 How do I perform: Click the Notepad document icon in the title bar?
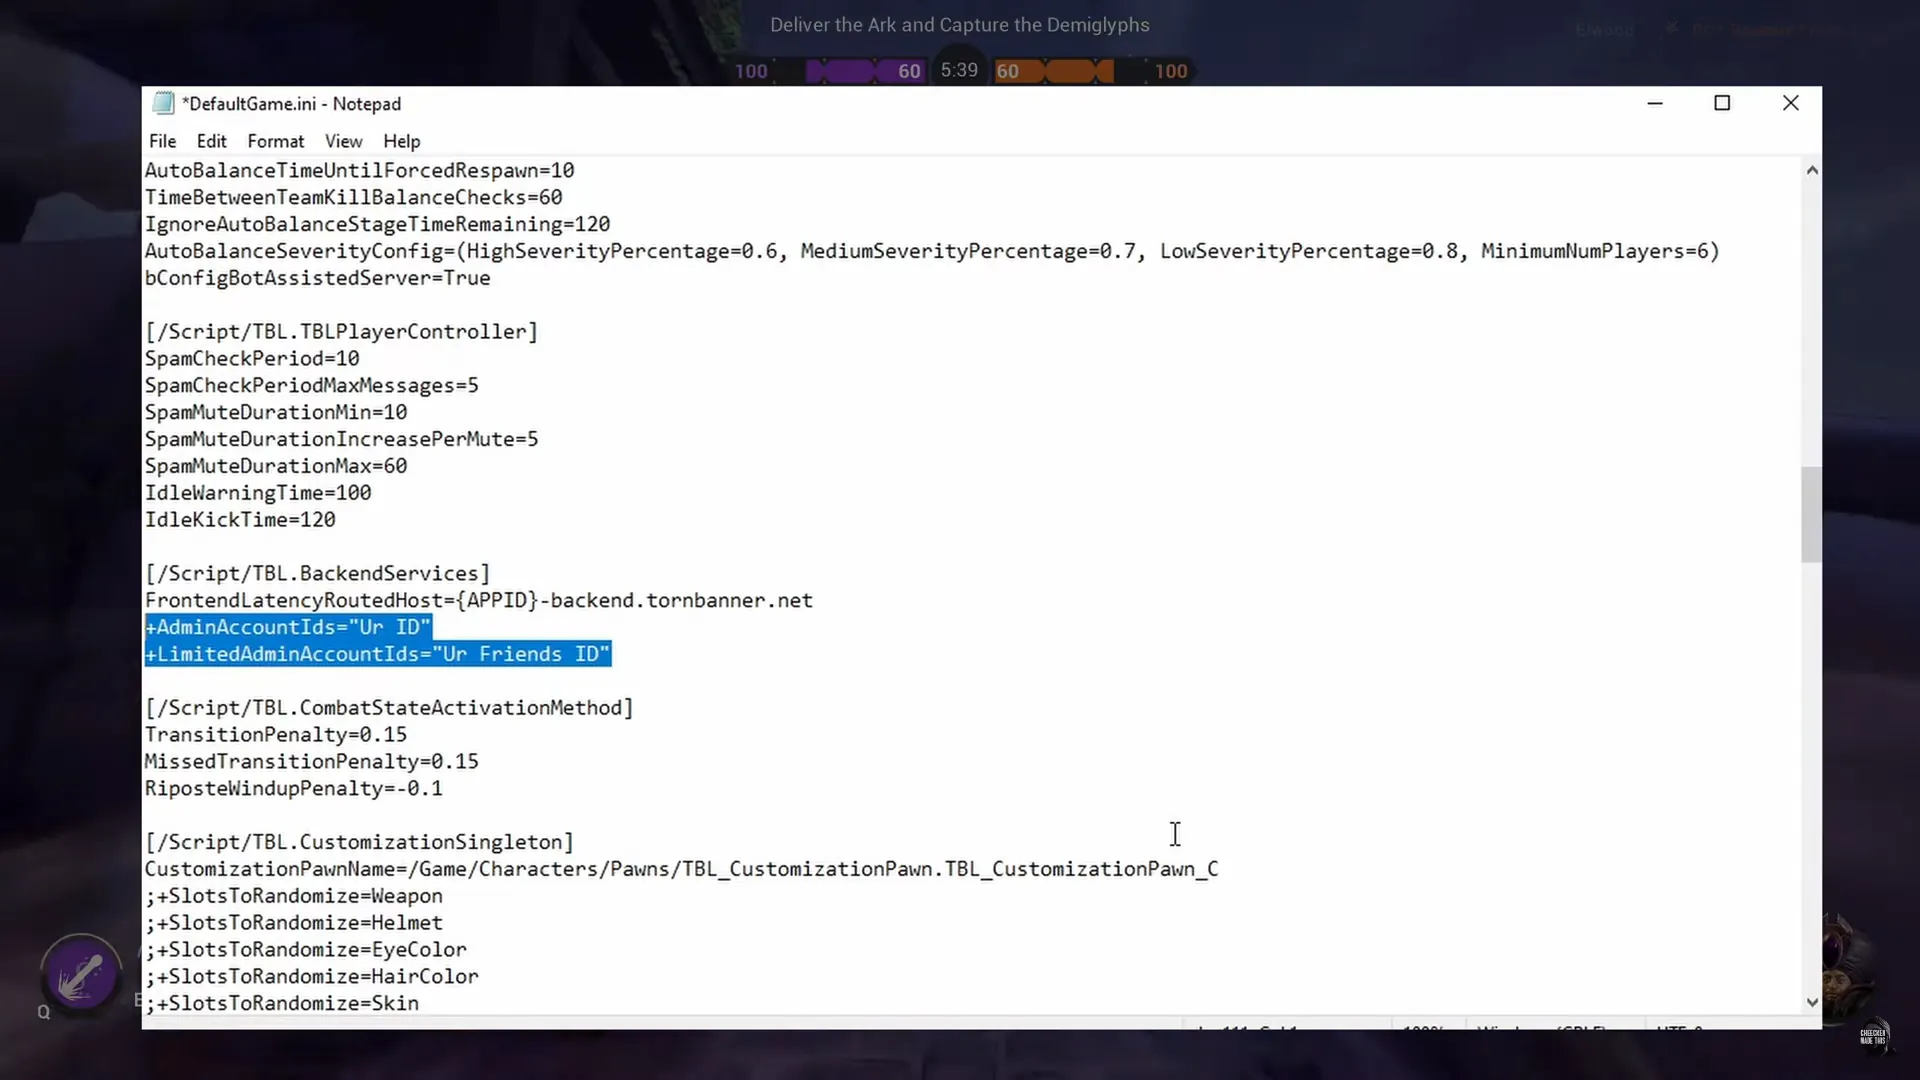pyautogui.click(x=162, y=102)
